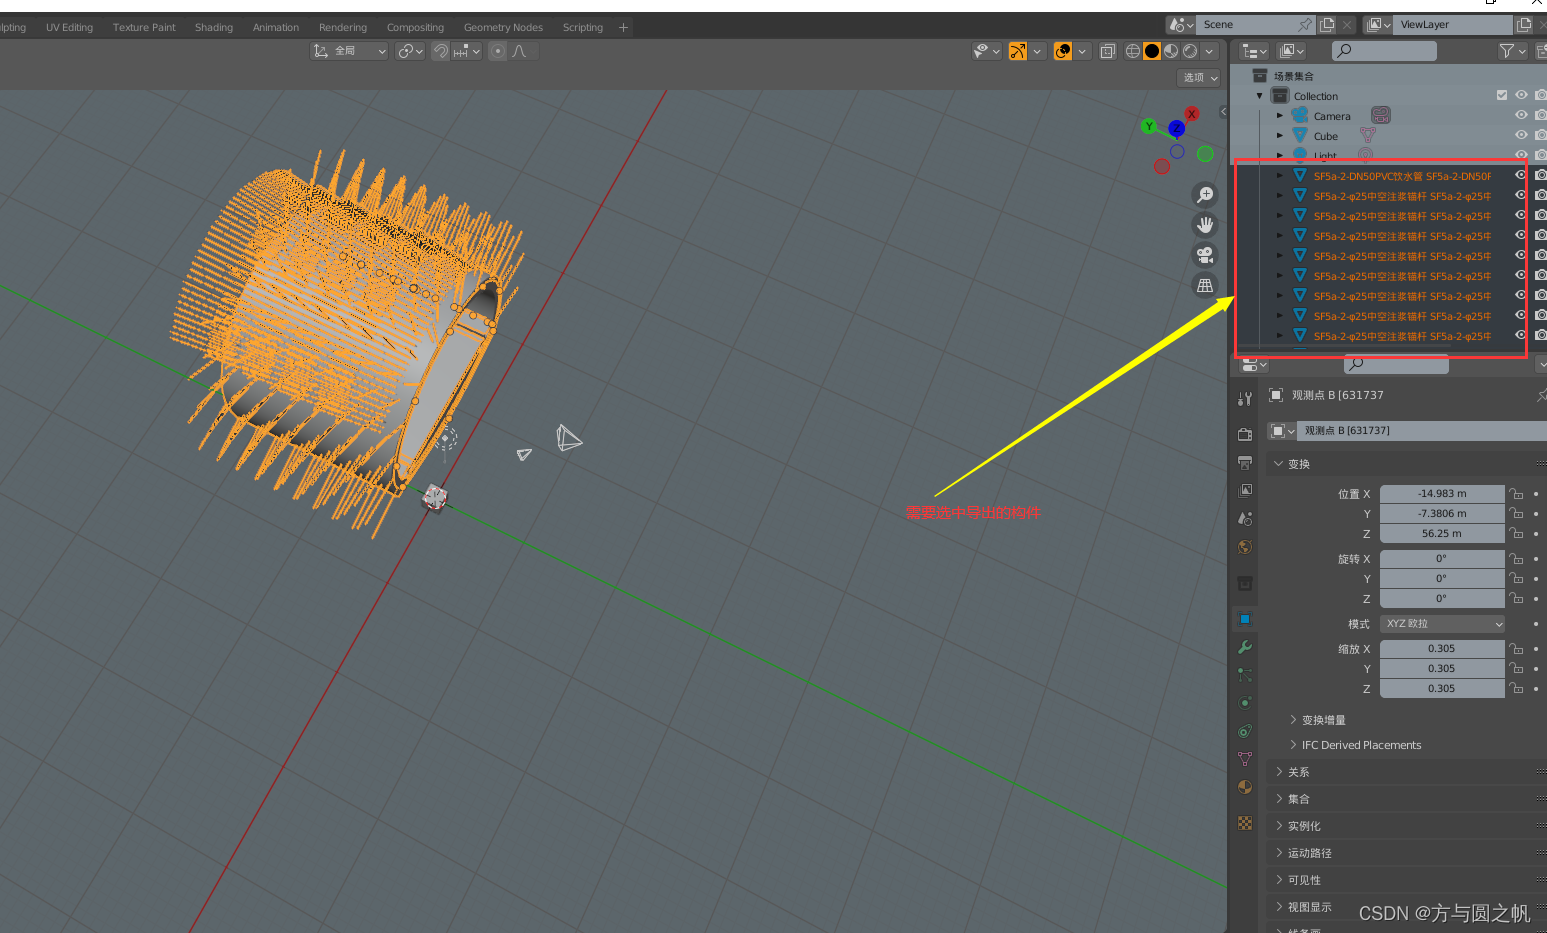Click the zoom magnifier gizmo in viewport
The height and width of the screenshot is (933, 1547).
tap(1205, 195)
